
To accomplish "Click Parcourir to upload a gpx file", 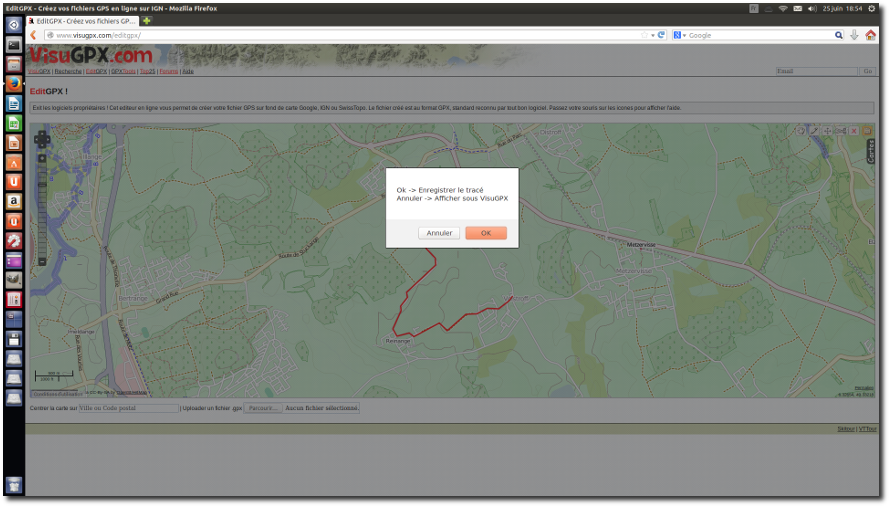I will pos(263,408).
